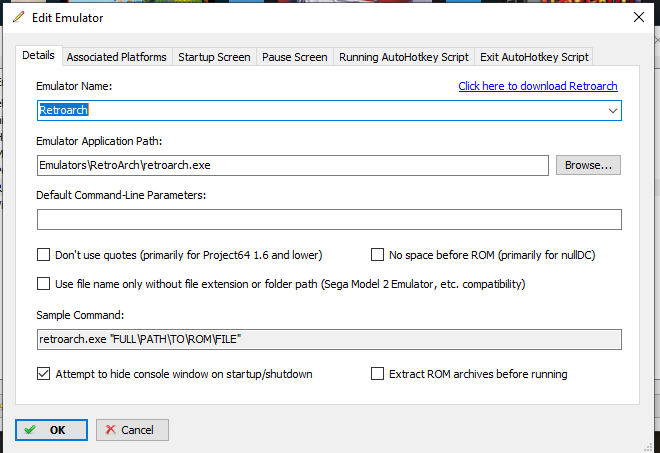Select the Pause Screen tab
Image resolution: width=660 pixels, height=453 pixels.
294,57
